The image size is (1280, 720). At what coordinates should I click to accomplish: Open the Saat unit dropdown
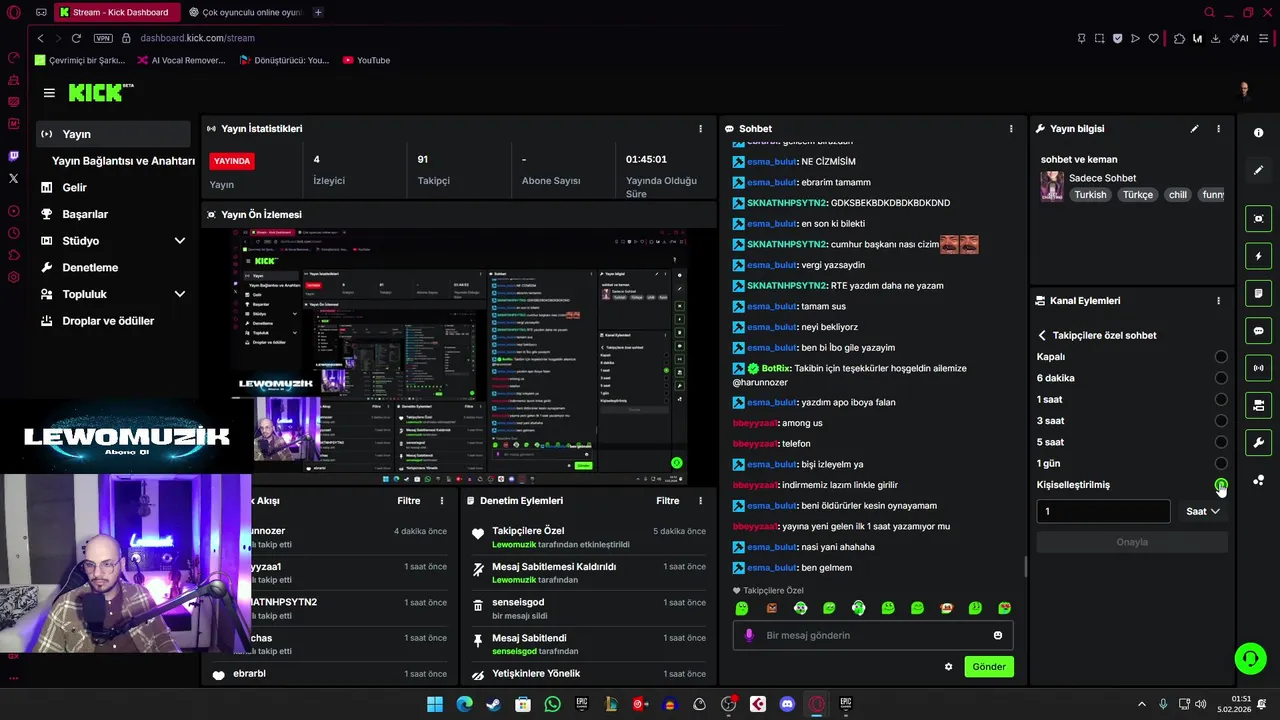[x=1202, y=511]
